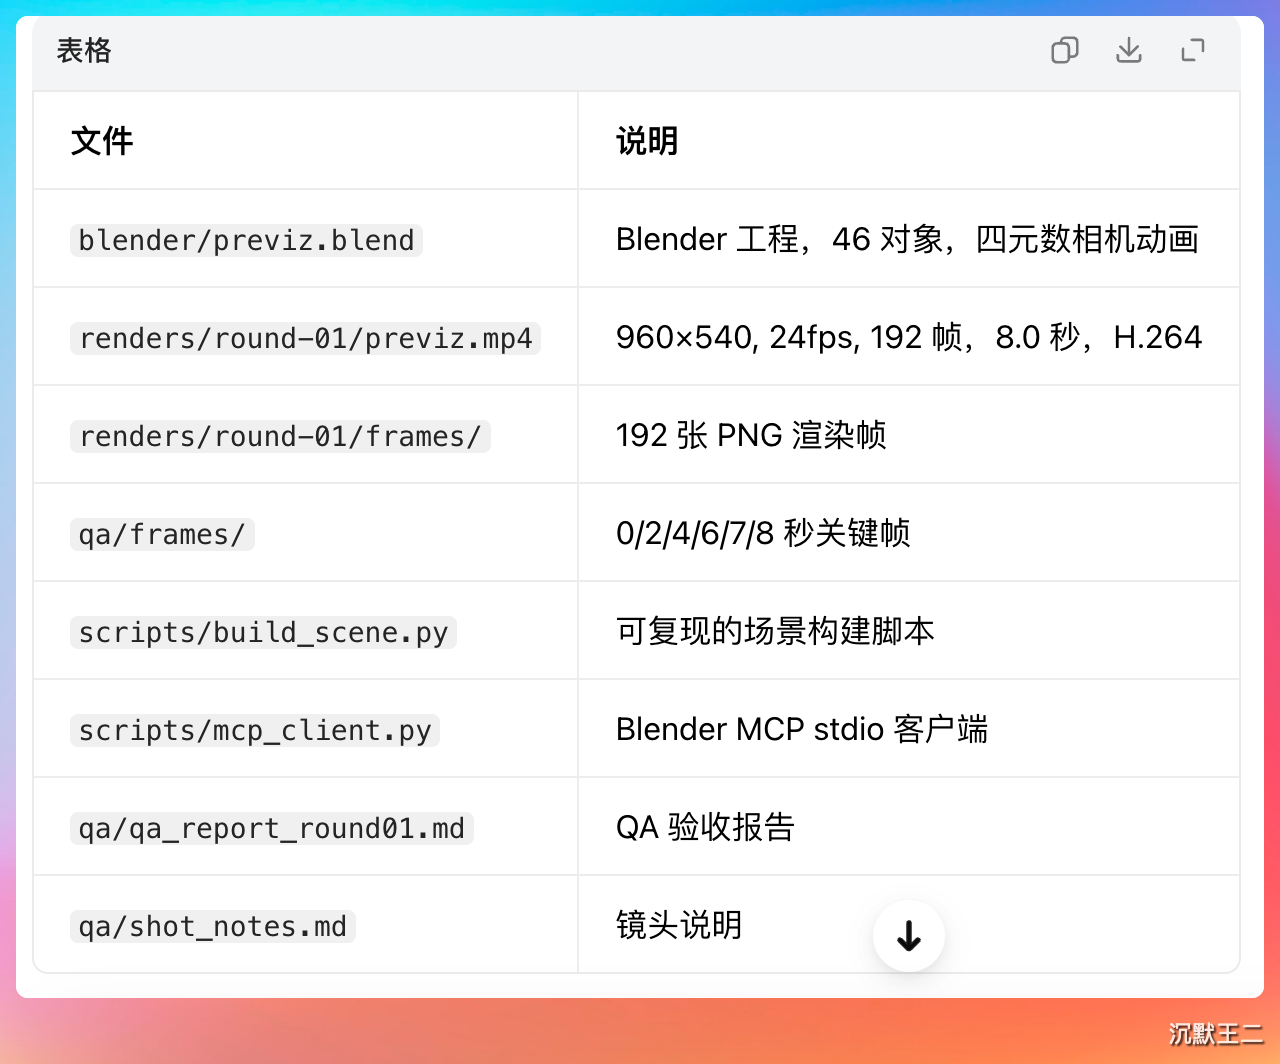This screenshot has height=1064, width=1280.
Task: Download the table using the download icon
Action: pos(1129,50)
